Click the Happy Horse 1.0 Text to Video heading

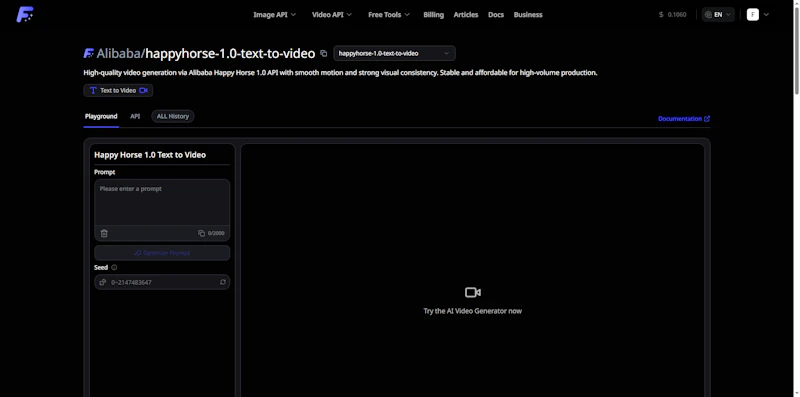(150, 155)
